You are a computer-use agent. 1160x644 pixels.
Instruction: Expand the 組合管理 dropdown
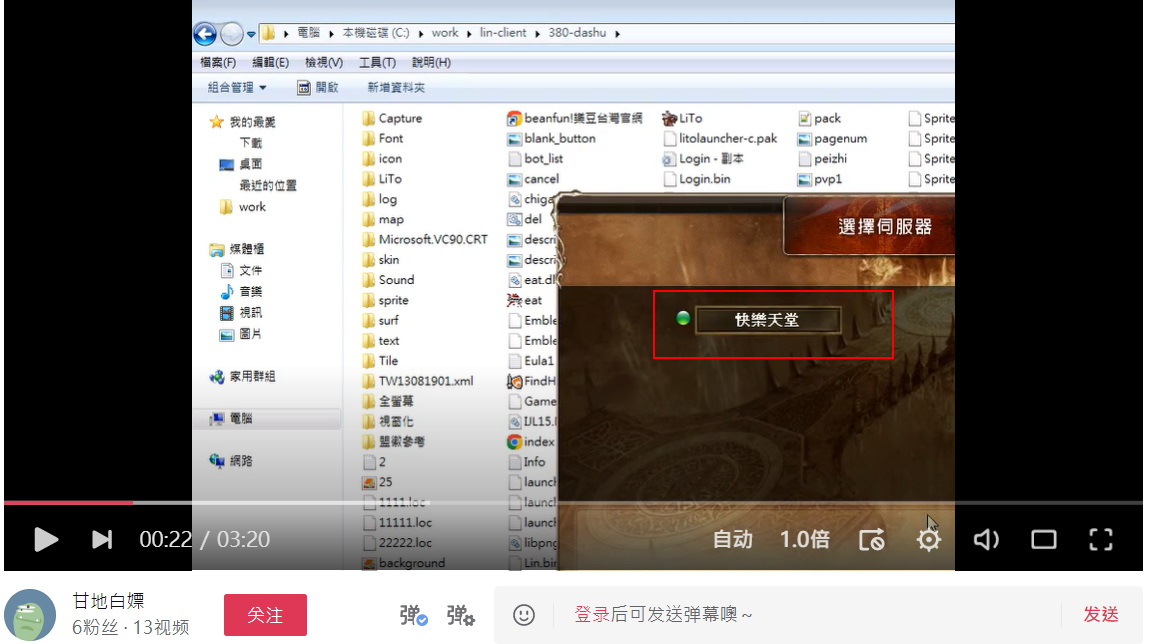tap(237, 87)
